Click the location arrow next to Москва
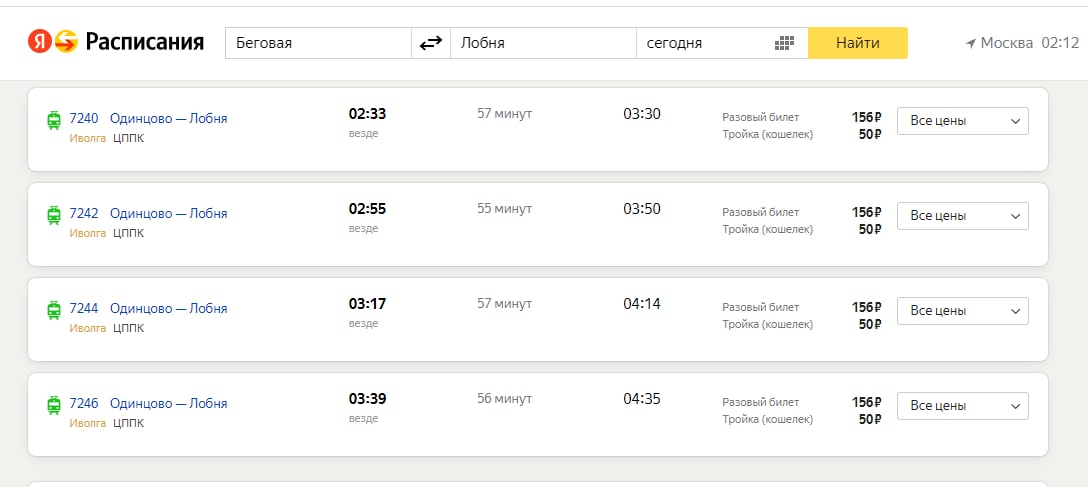Image resolution: width=1088 pixels, height=487 pixels. [x=971, y=44]
